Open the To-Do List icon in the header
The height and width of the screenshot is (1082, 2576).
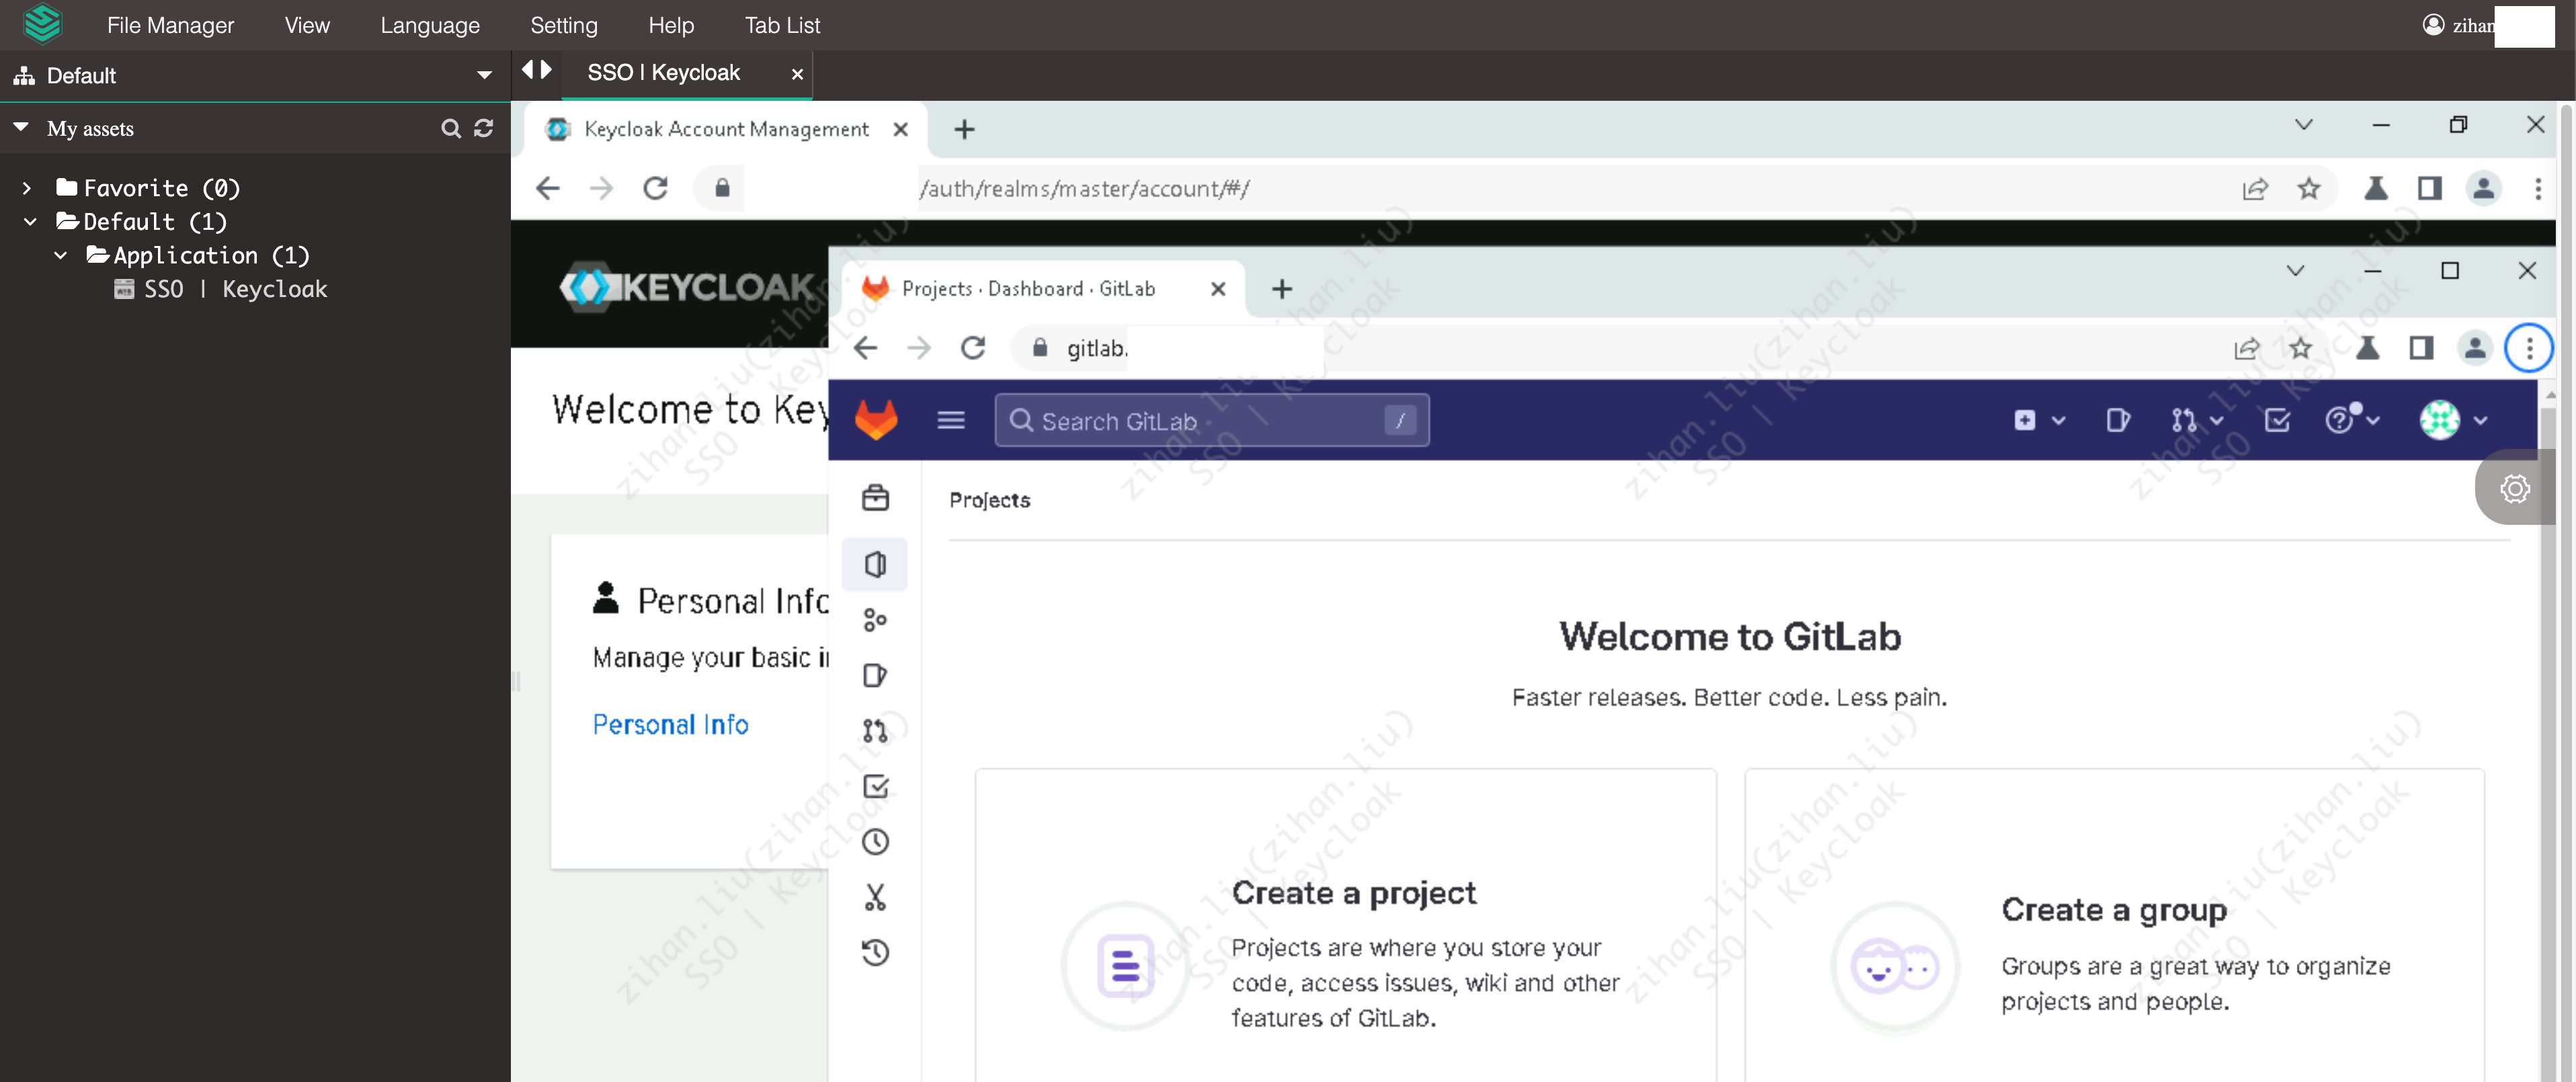point(2276,420)
